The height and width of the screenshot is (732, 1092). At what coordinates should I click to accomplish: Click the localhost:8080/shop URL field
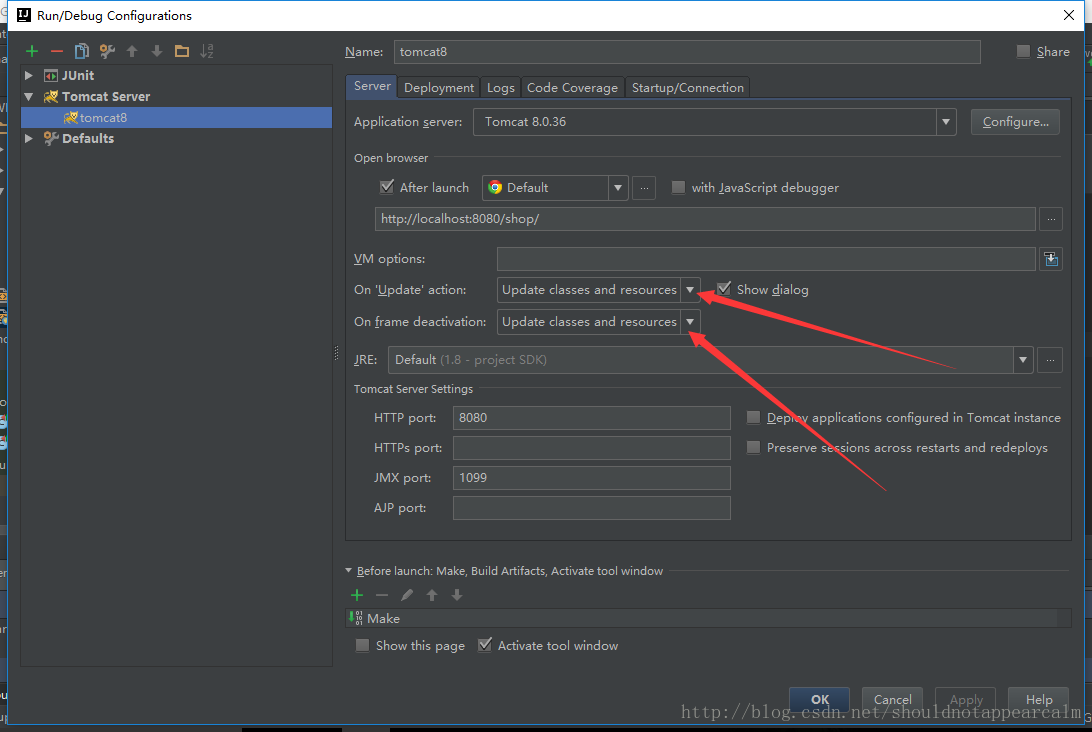[x=705, y=219]
